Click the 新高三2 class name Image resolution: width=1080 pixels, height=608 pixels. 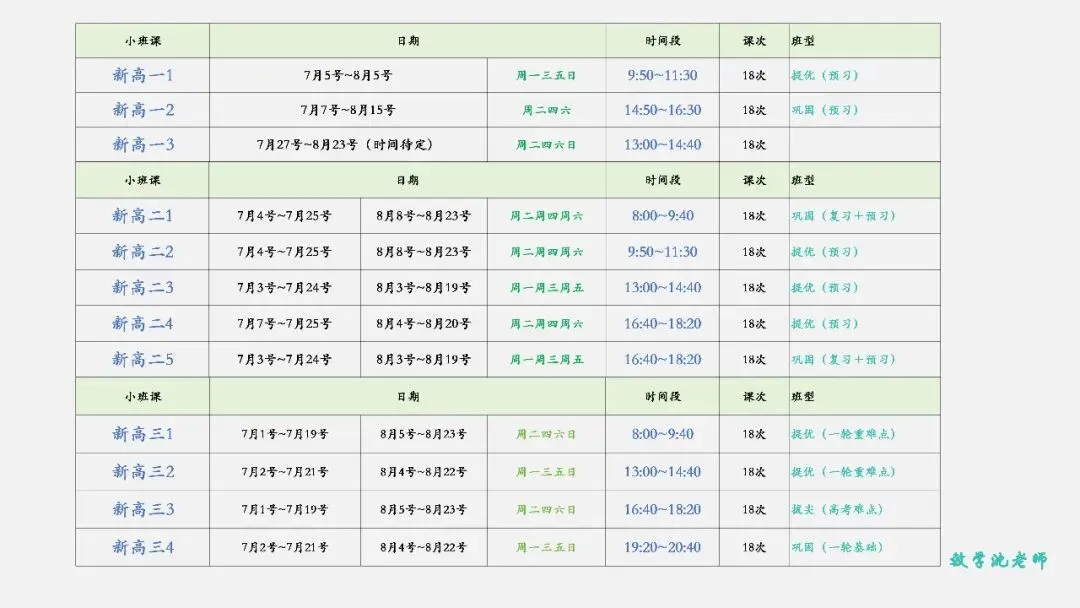(143, 472)
